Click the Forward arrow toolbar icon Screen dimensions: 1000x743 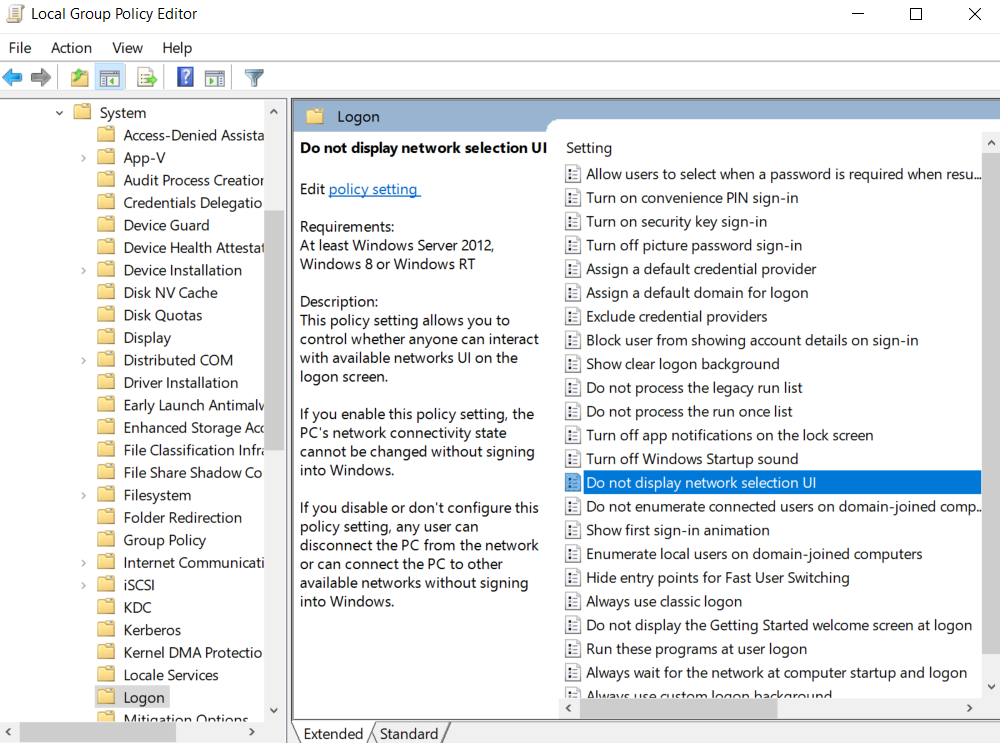(x=41, y=77)
